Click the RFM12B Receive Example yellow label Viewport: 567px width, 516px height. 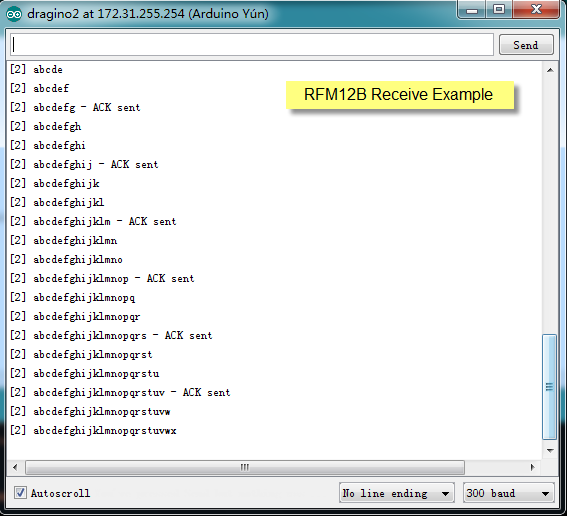[x=400, y=95]
